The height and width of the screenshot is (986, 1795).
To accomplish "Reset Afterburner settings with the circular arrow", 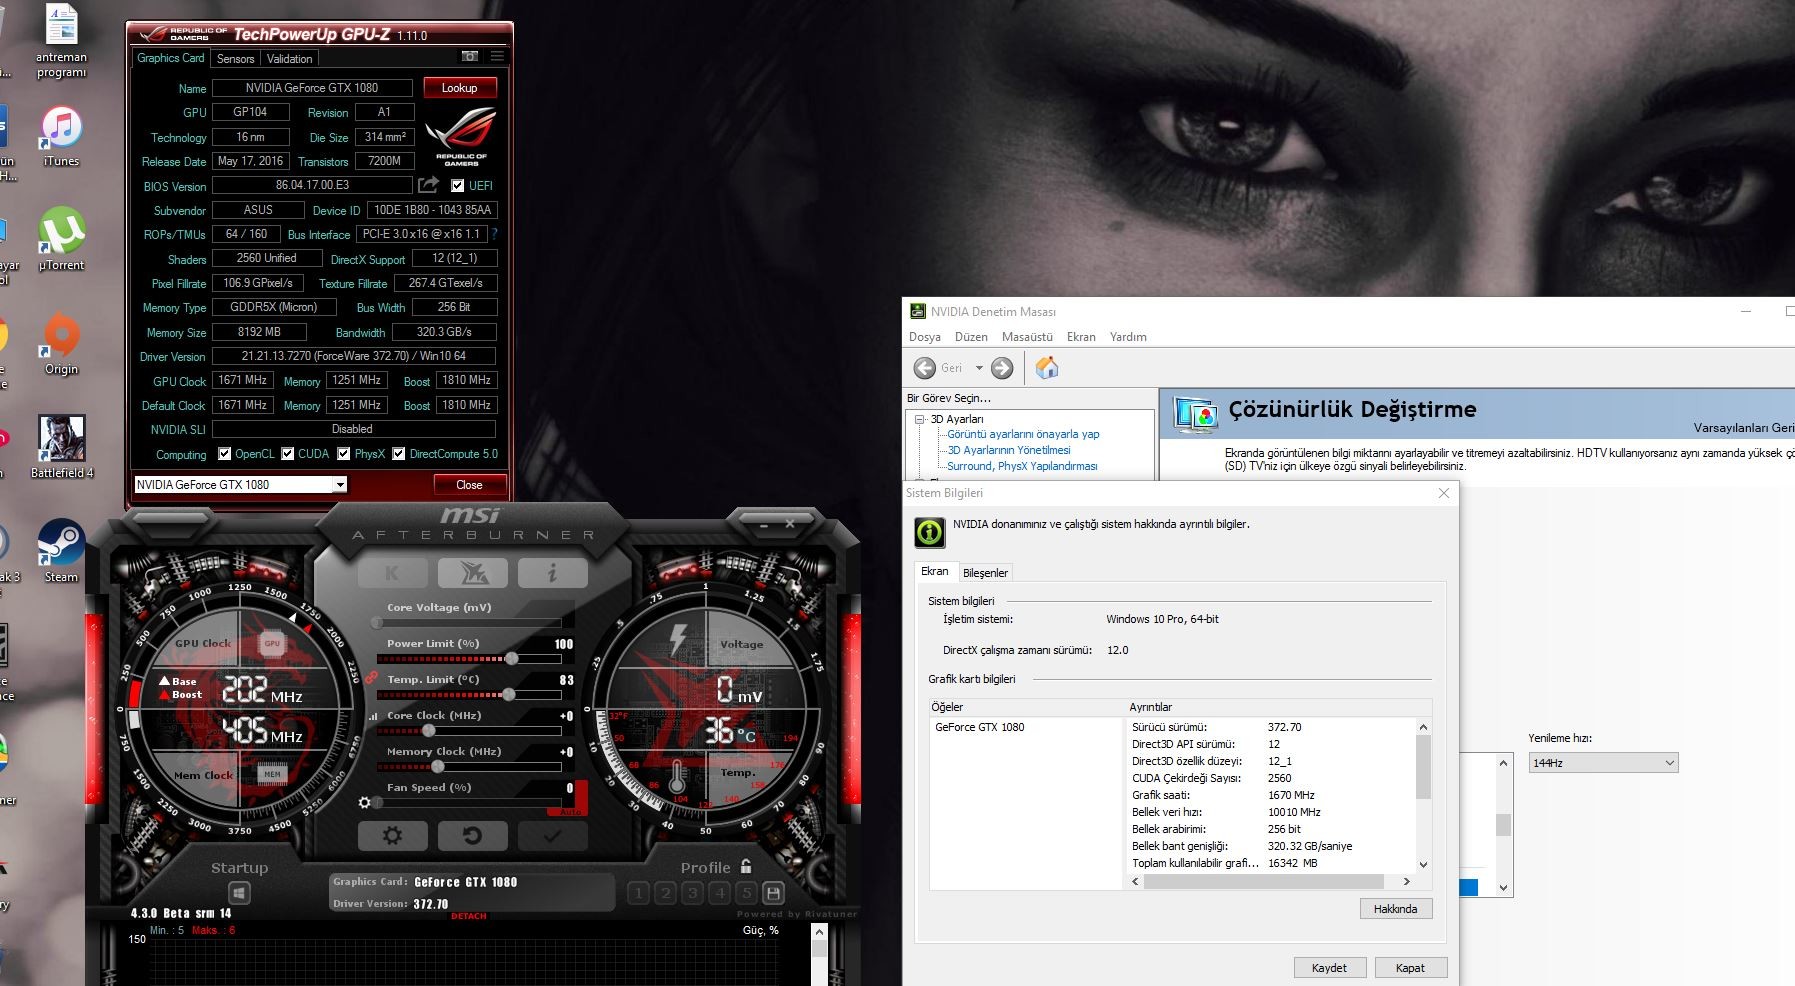I will [x=473, y=836].
